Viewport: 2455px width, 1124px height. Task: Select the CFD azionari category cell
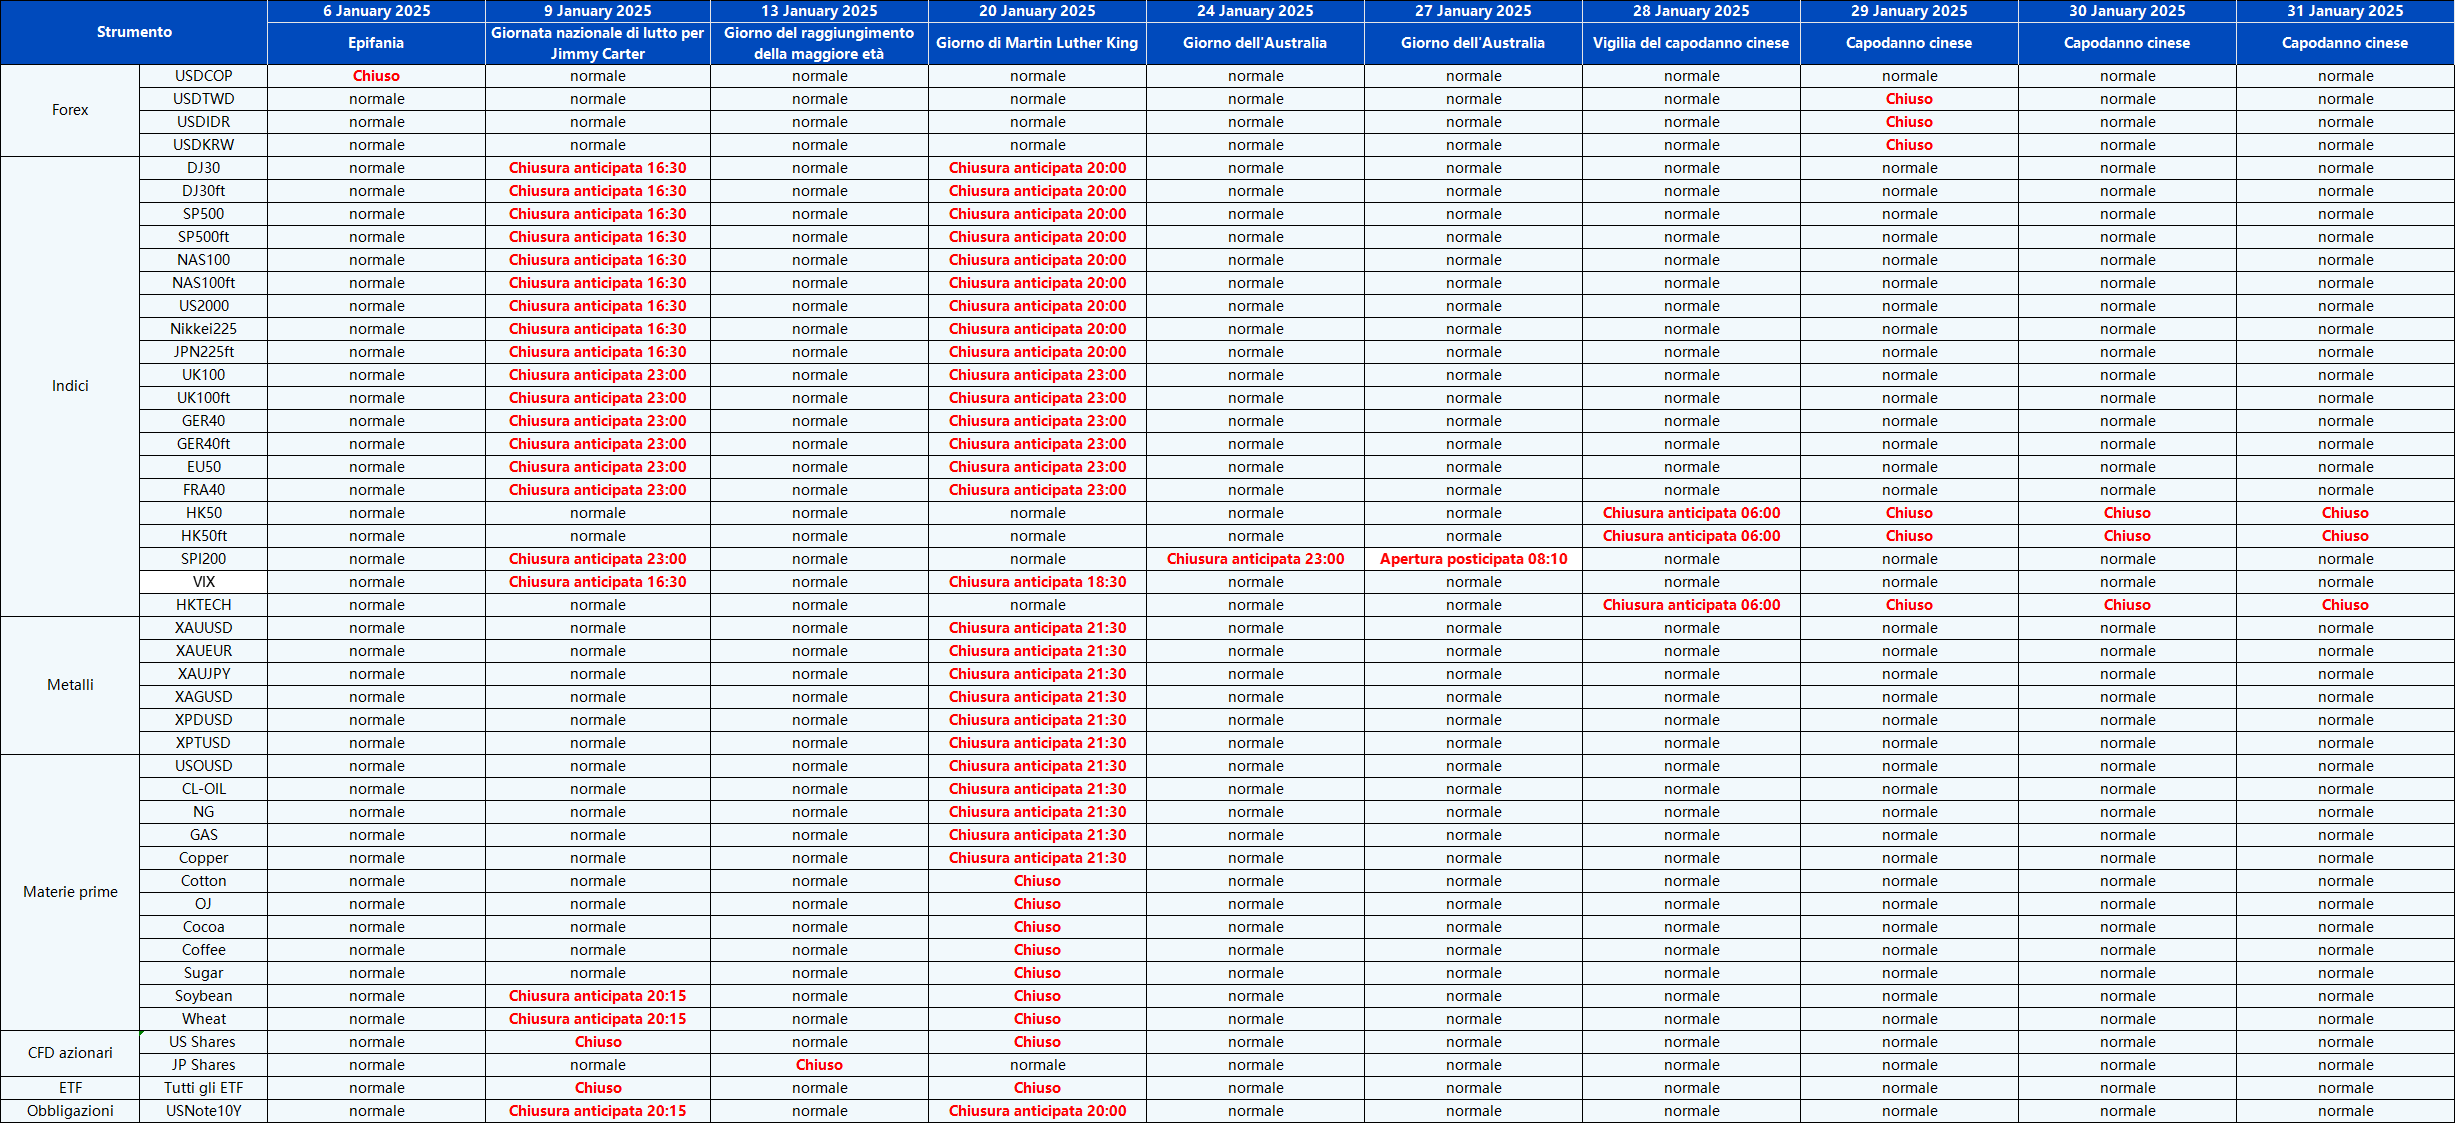coord(70,1053)
